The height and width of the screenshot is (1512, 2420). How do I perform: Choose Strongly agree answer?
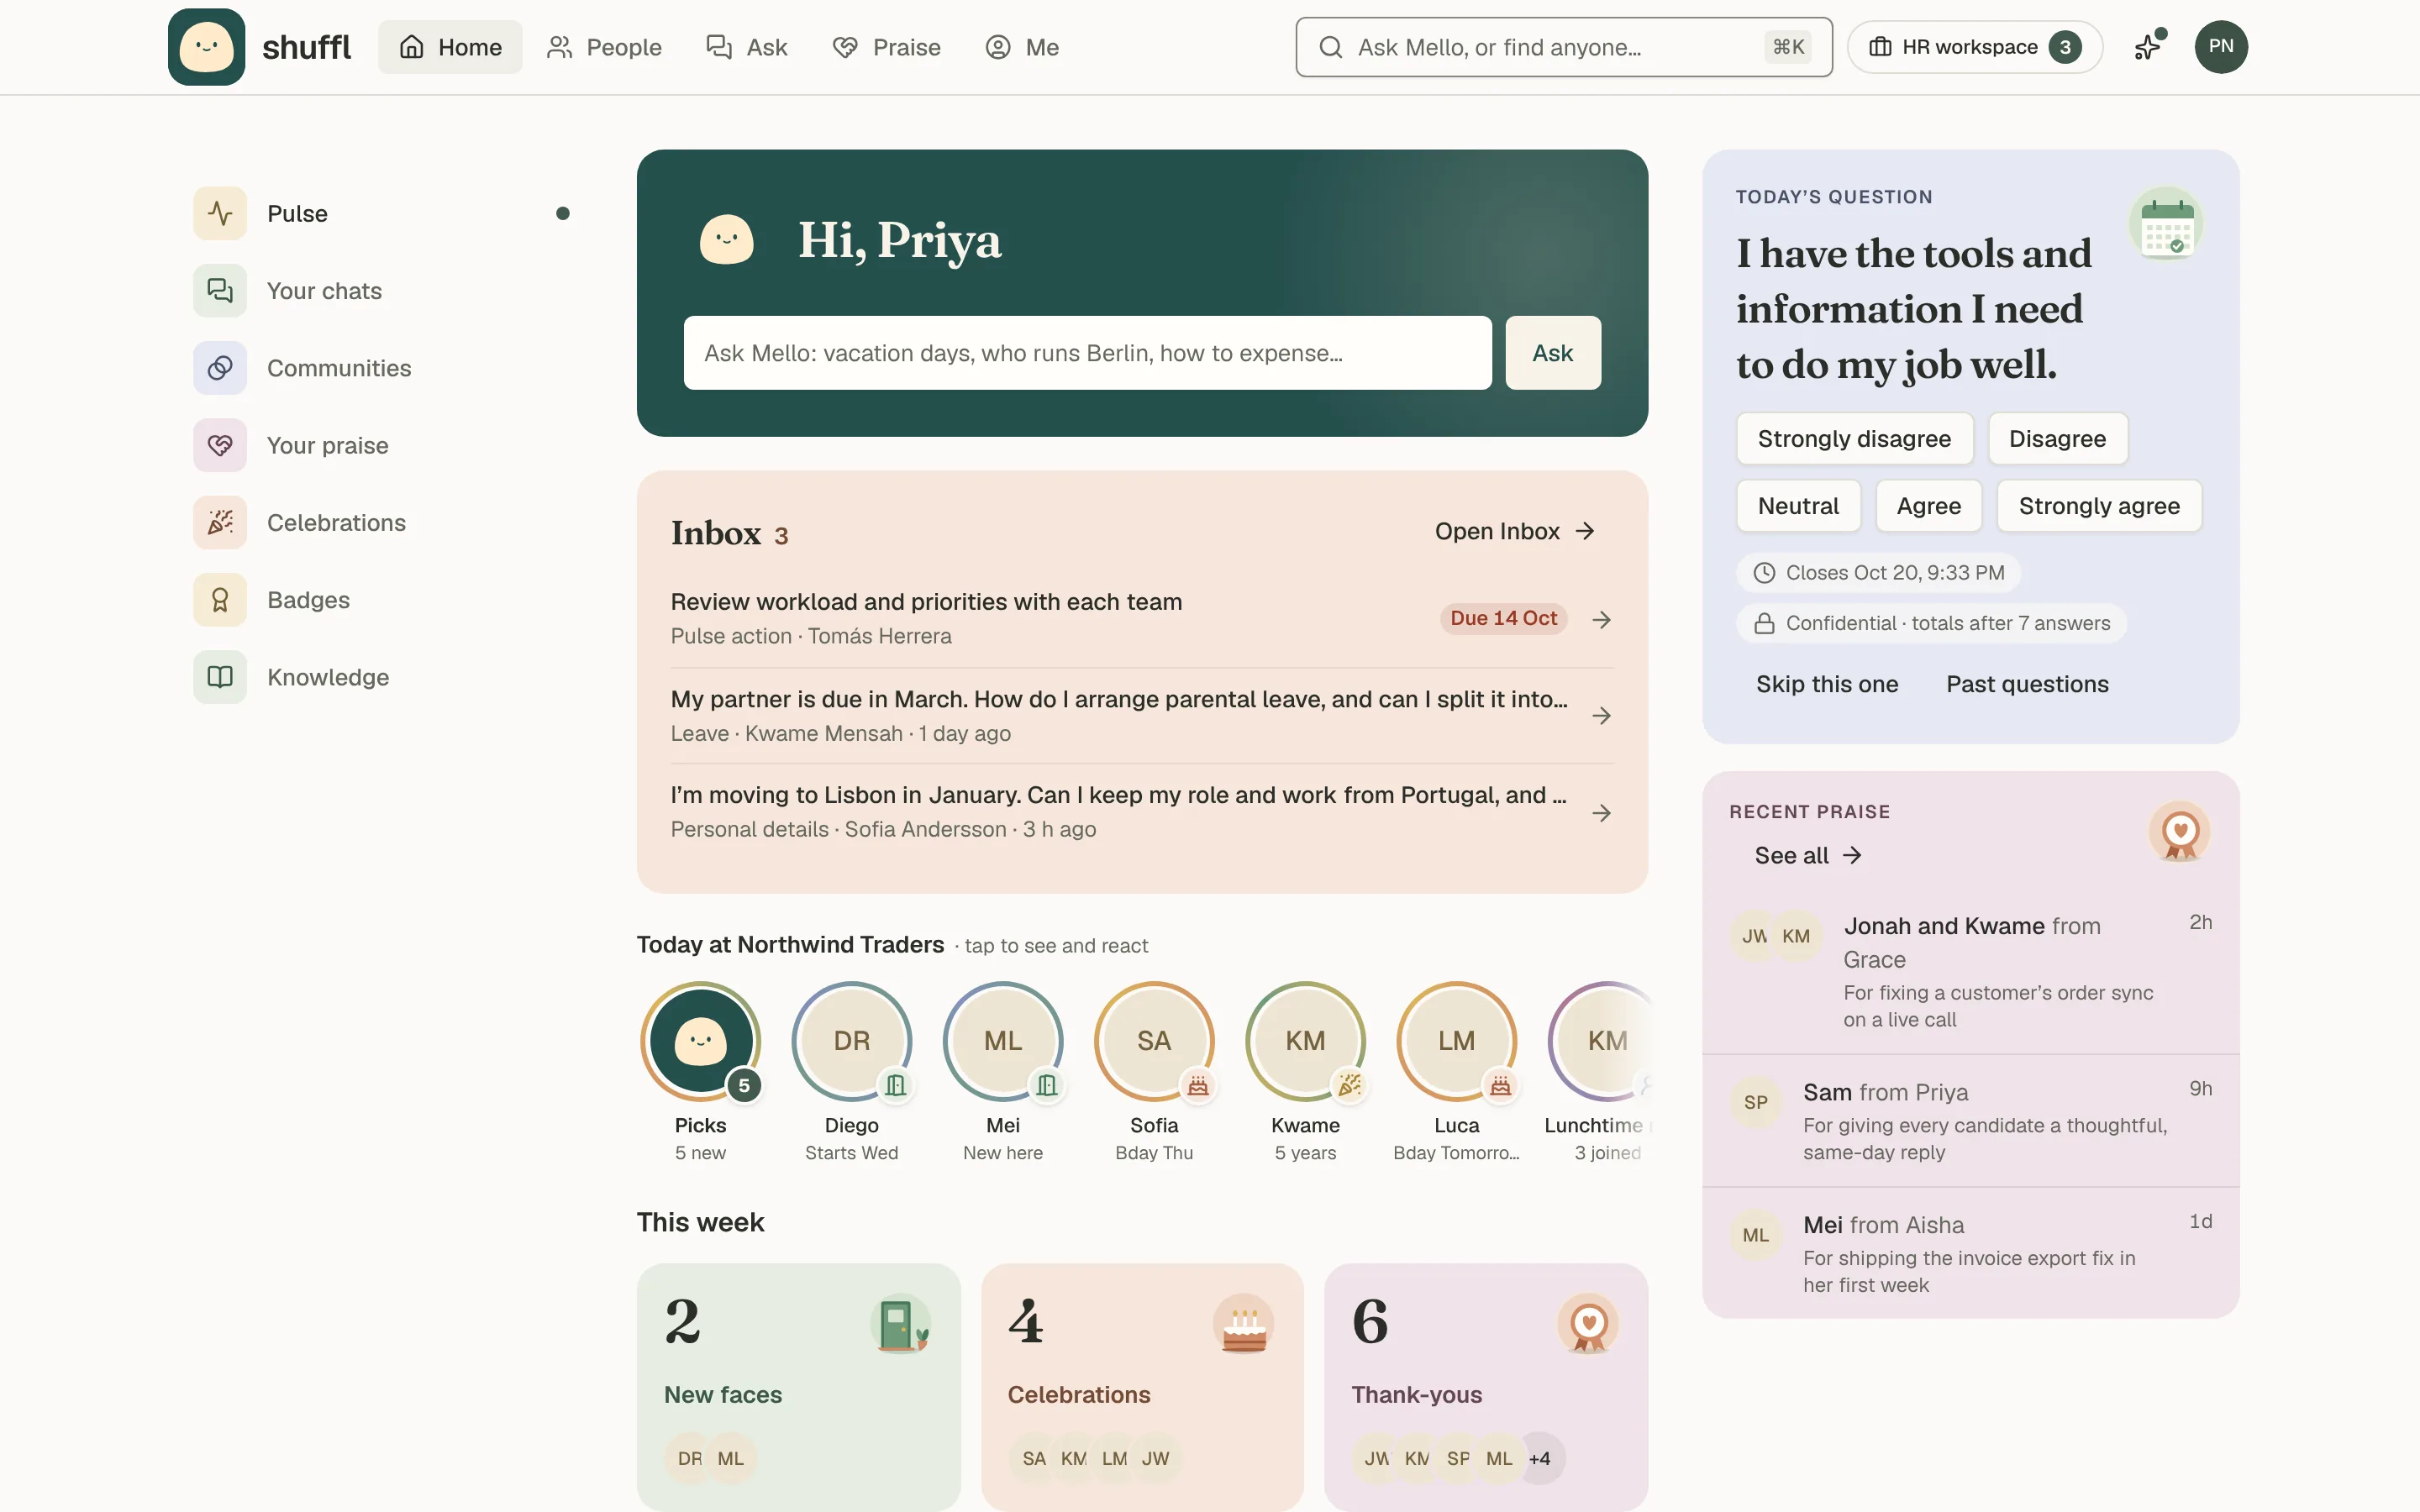(x=2099, y=506)
